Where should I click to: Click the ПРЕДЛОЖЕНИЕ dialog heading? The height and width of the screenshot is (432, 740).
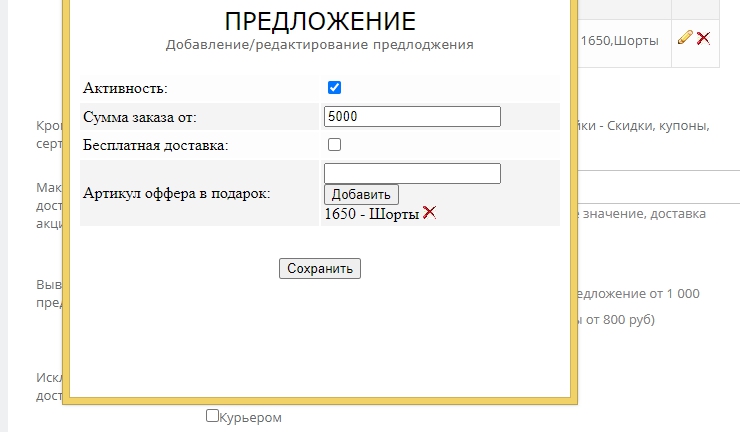[x=319, y=22]
